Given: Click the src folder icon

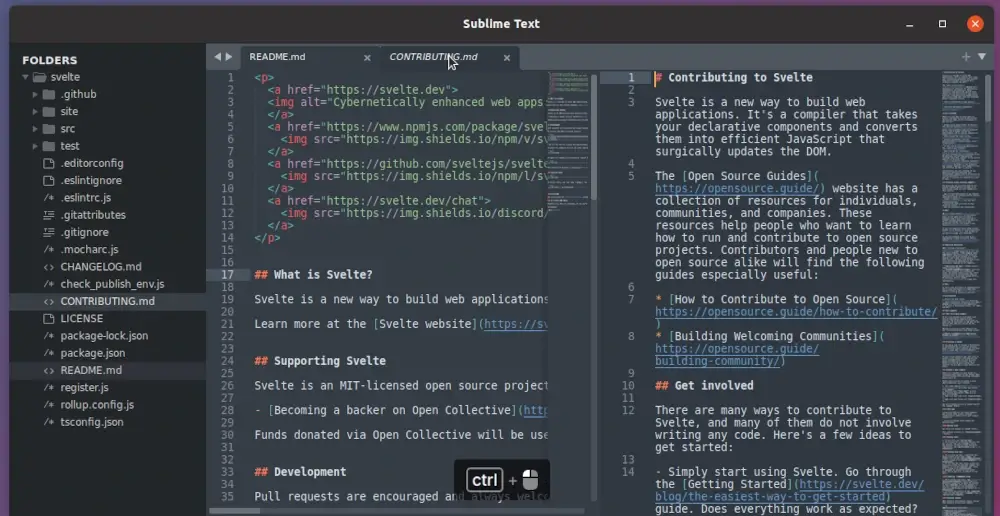Looking at the screenshot, I should [48, 129].
